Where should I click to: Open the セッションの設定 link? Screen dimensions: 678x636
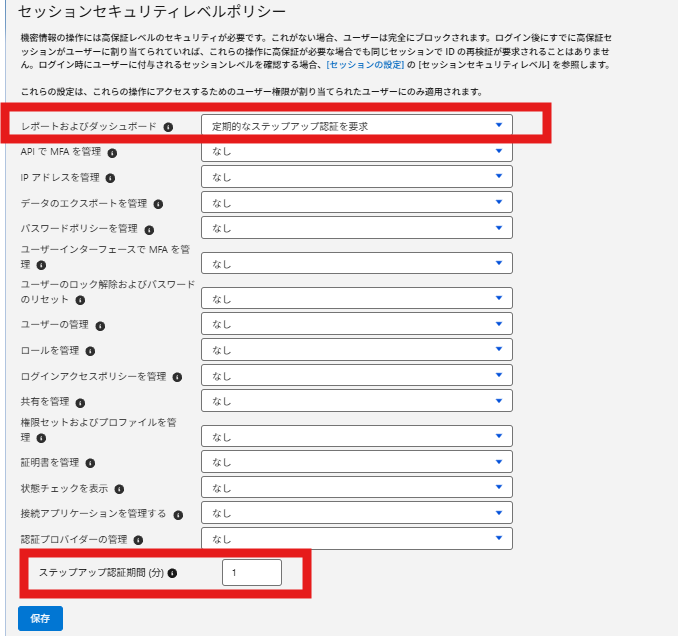(365, 65)
